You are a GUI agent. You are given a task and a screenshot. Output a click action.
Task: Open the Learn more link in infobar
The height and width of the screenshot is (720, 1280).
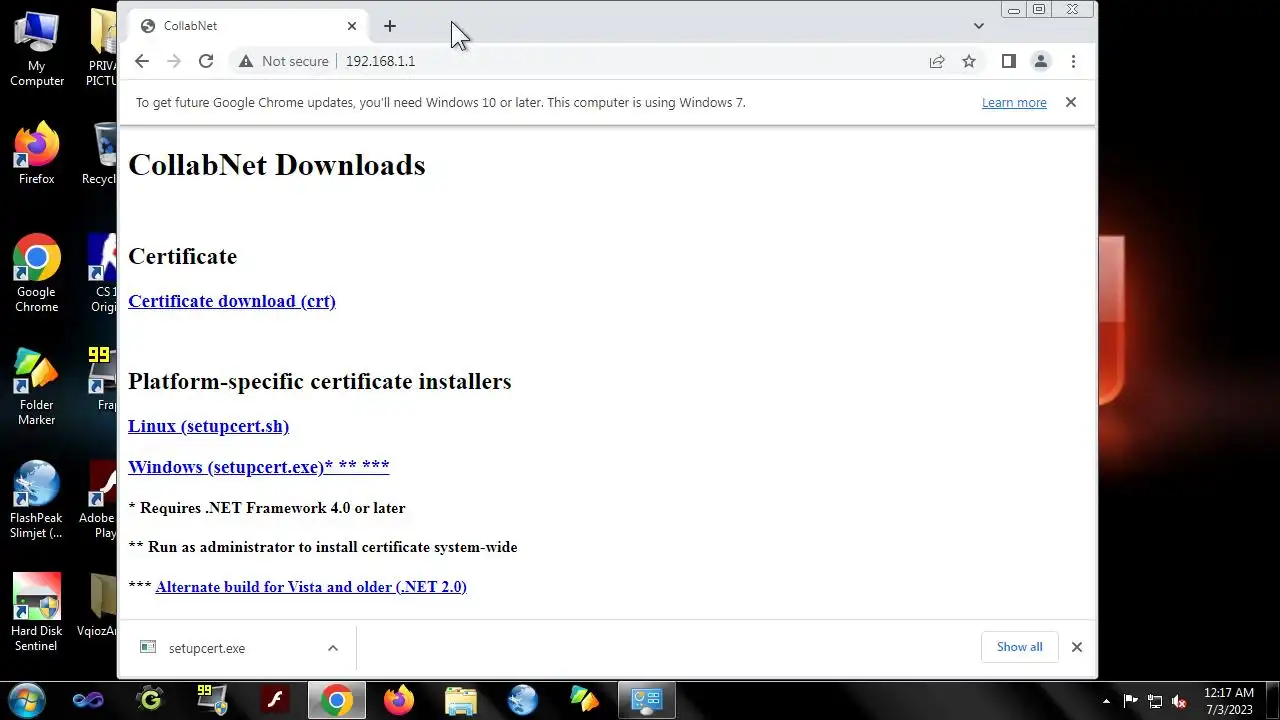click(1014, 102)
